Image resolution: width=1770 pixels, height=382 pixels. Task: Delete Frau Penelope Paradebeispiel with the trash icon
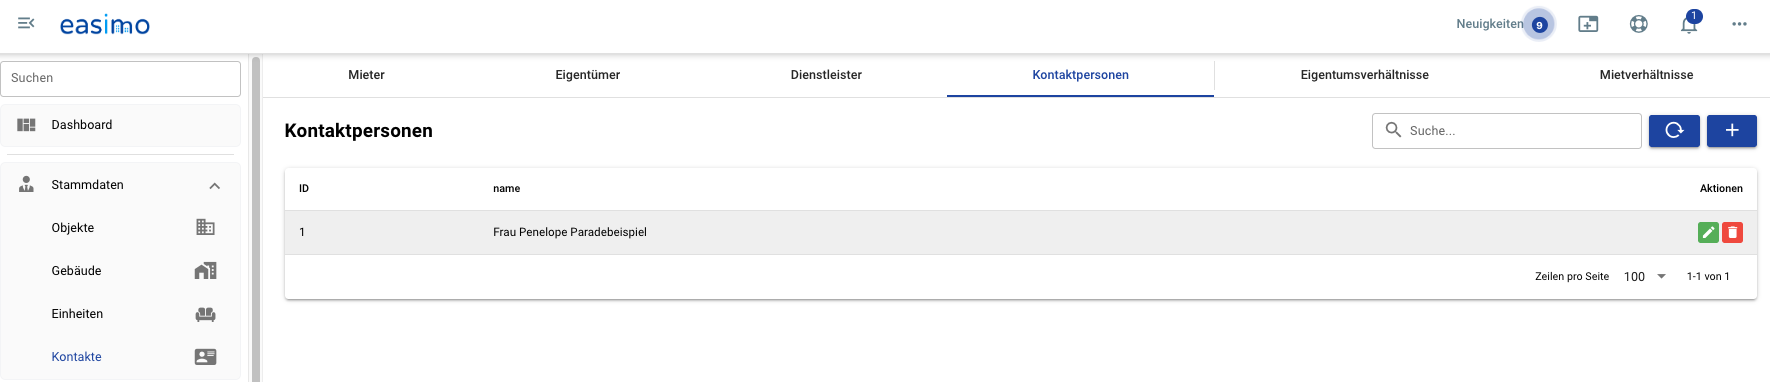1732,232
